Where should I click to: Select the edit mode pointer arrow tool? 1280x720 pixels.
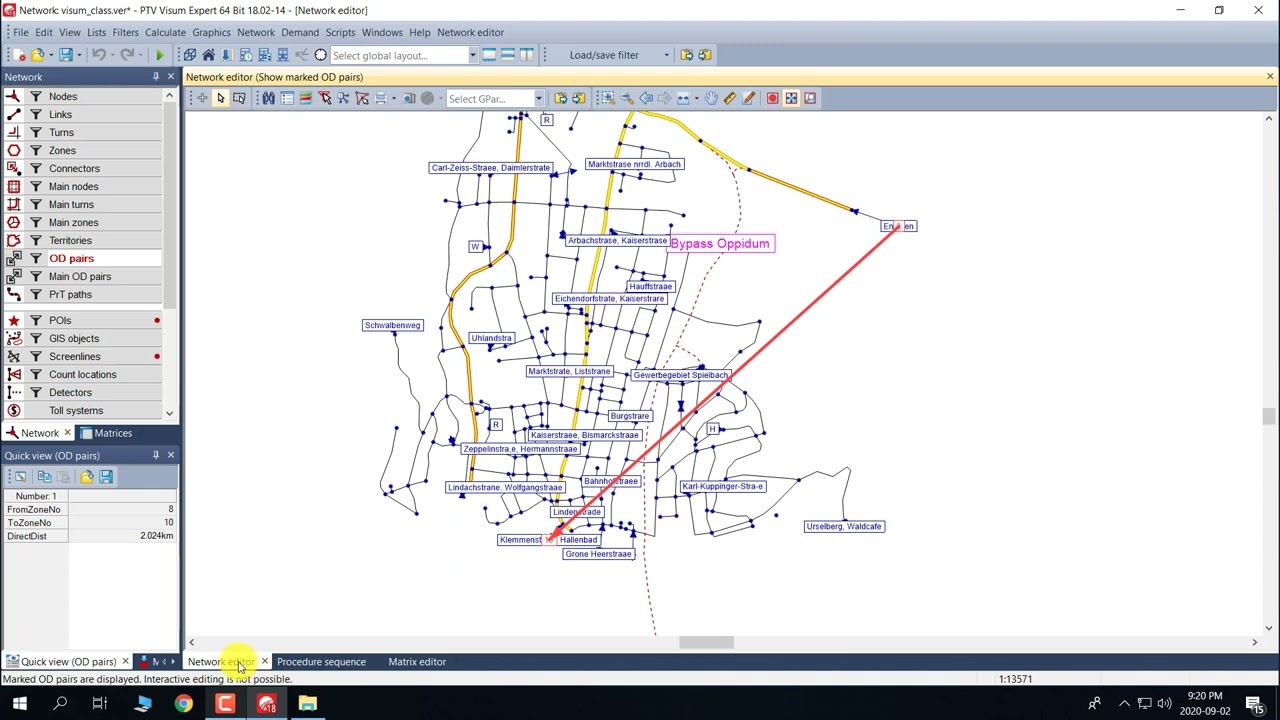(220, 98)
